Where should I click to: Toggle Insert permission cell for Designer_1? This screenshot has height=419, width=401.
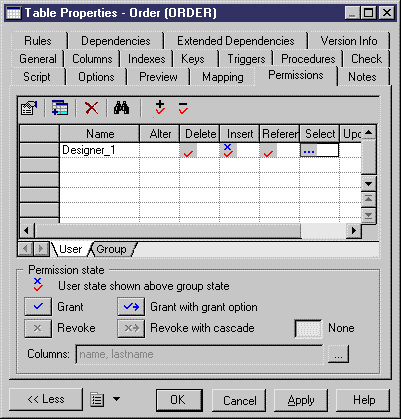tap(239, 150)
